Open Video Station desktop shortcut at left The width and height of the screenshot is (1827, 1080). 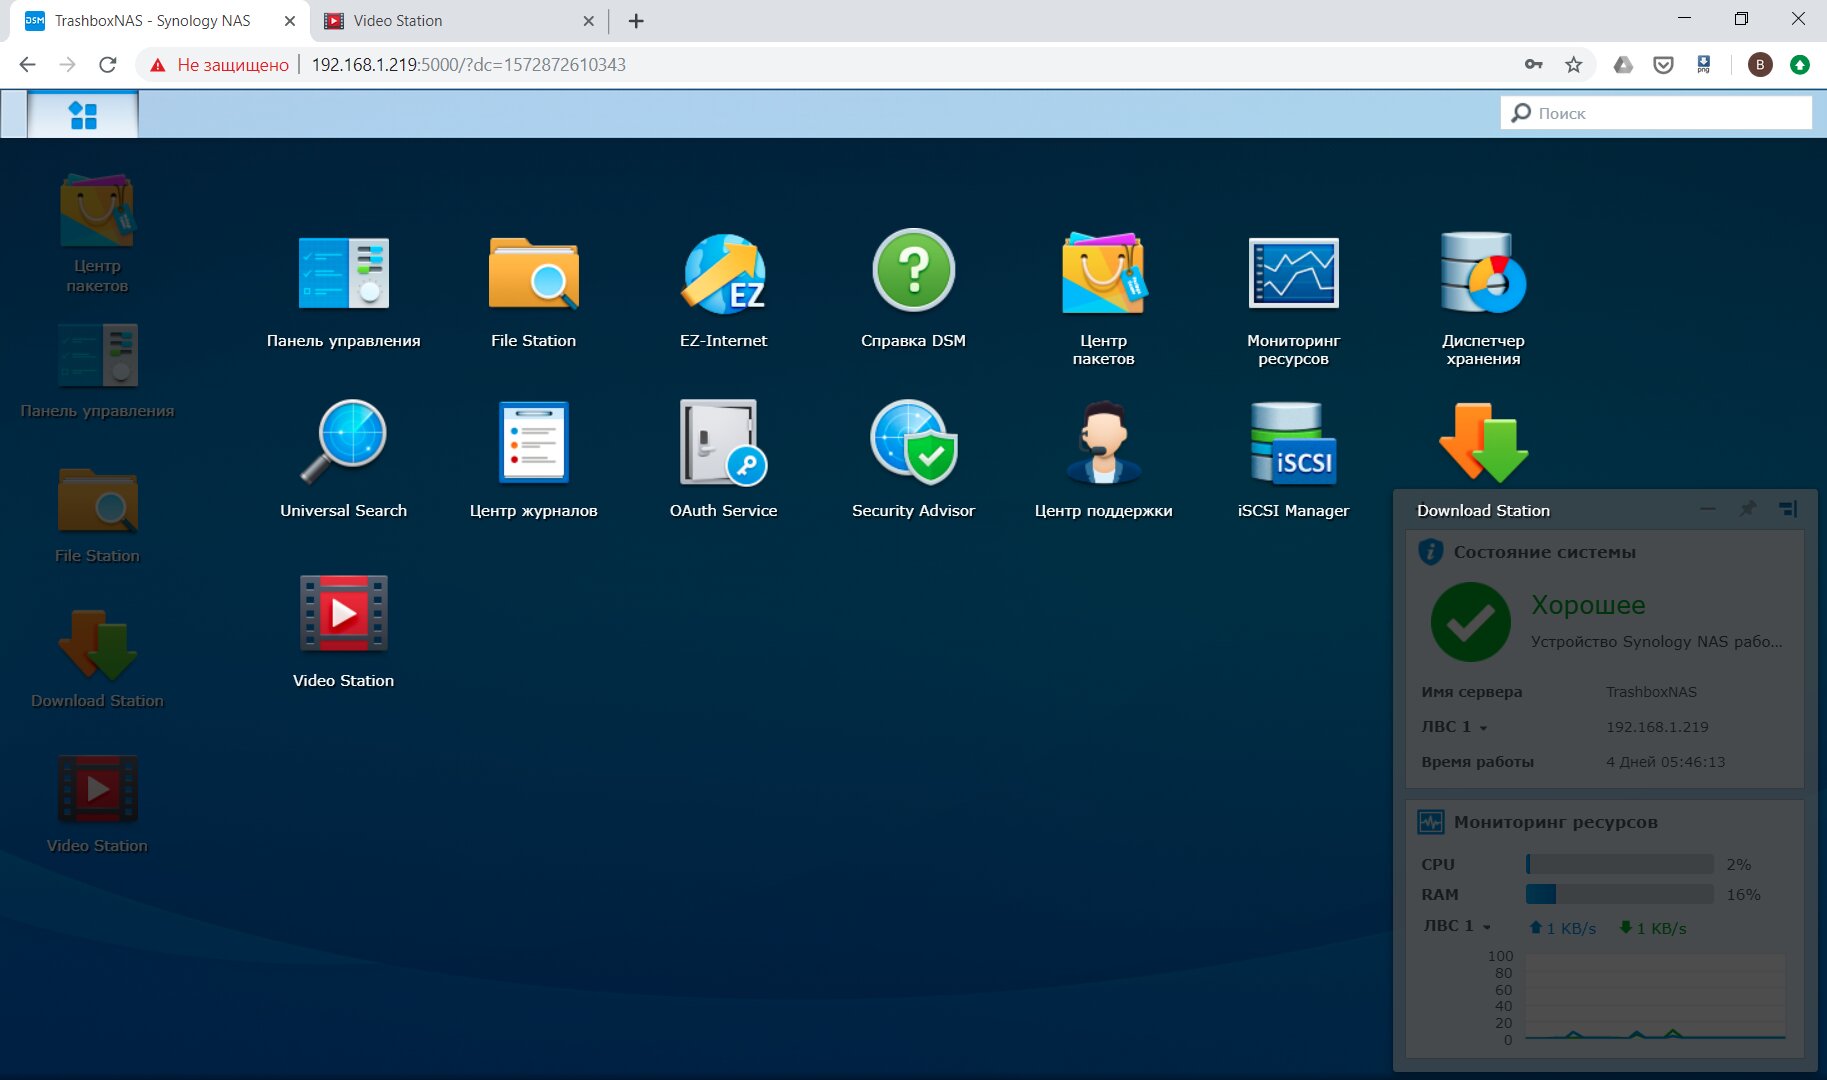tap(97, 789)
